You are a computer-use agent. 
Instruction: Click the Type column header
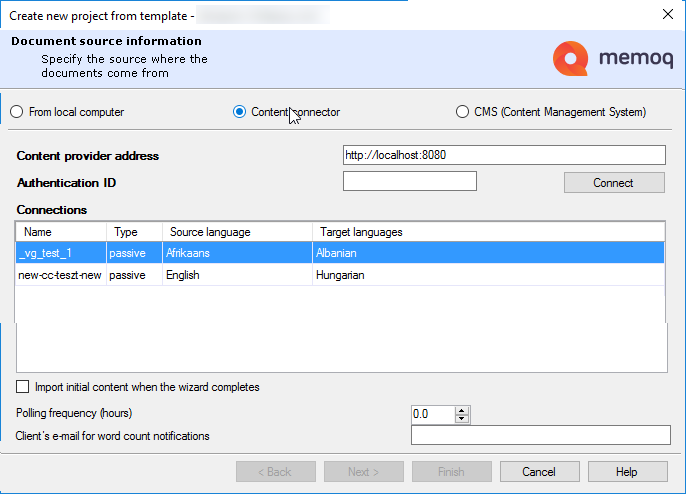pyautogui.click(x=135, y=232)
